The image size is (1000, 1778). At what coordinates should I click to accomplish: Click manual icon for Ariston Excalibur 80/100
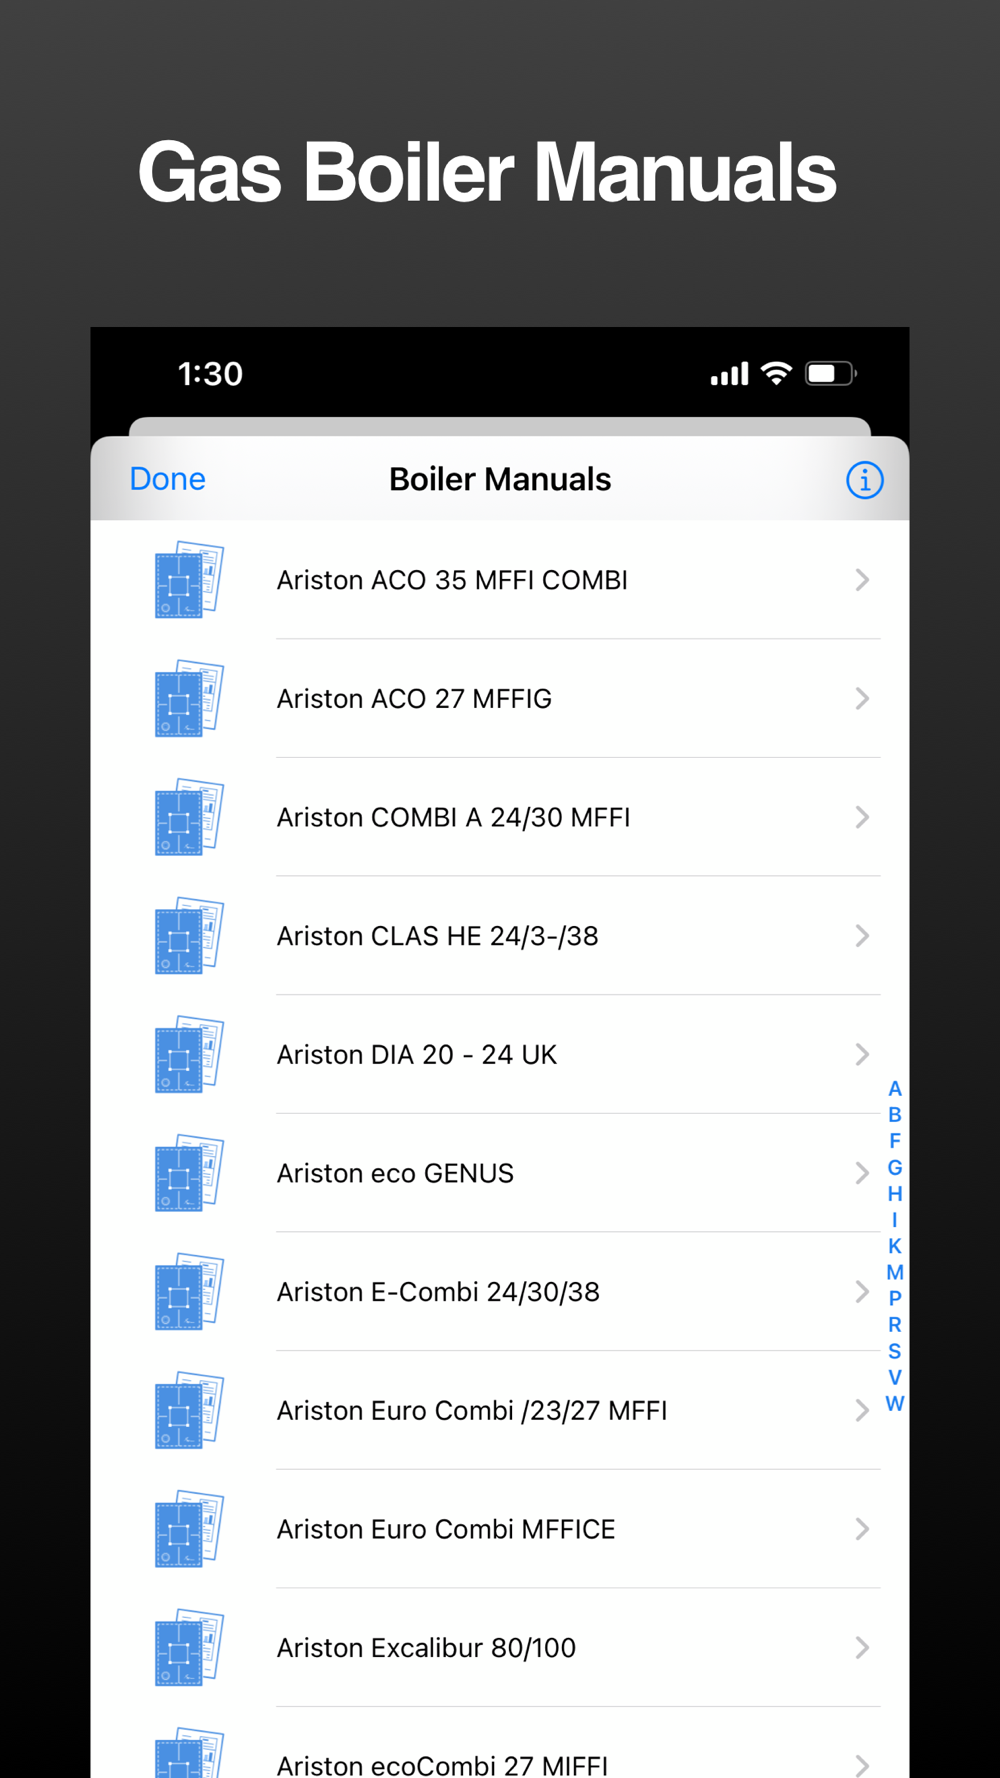[189, 1648]
